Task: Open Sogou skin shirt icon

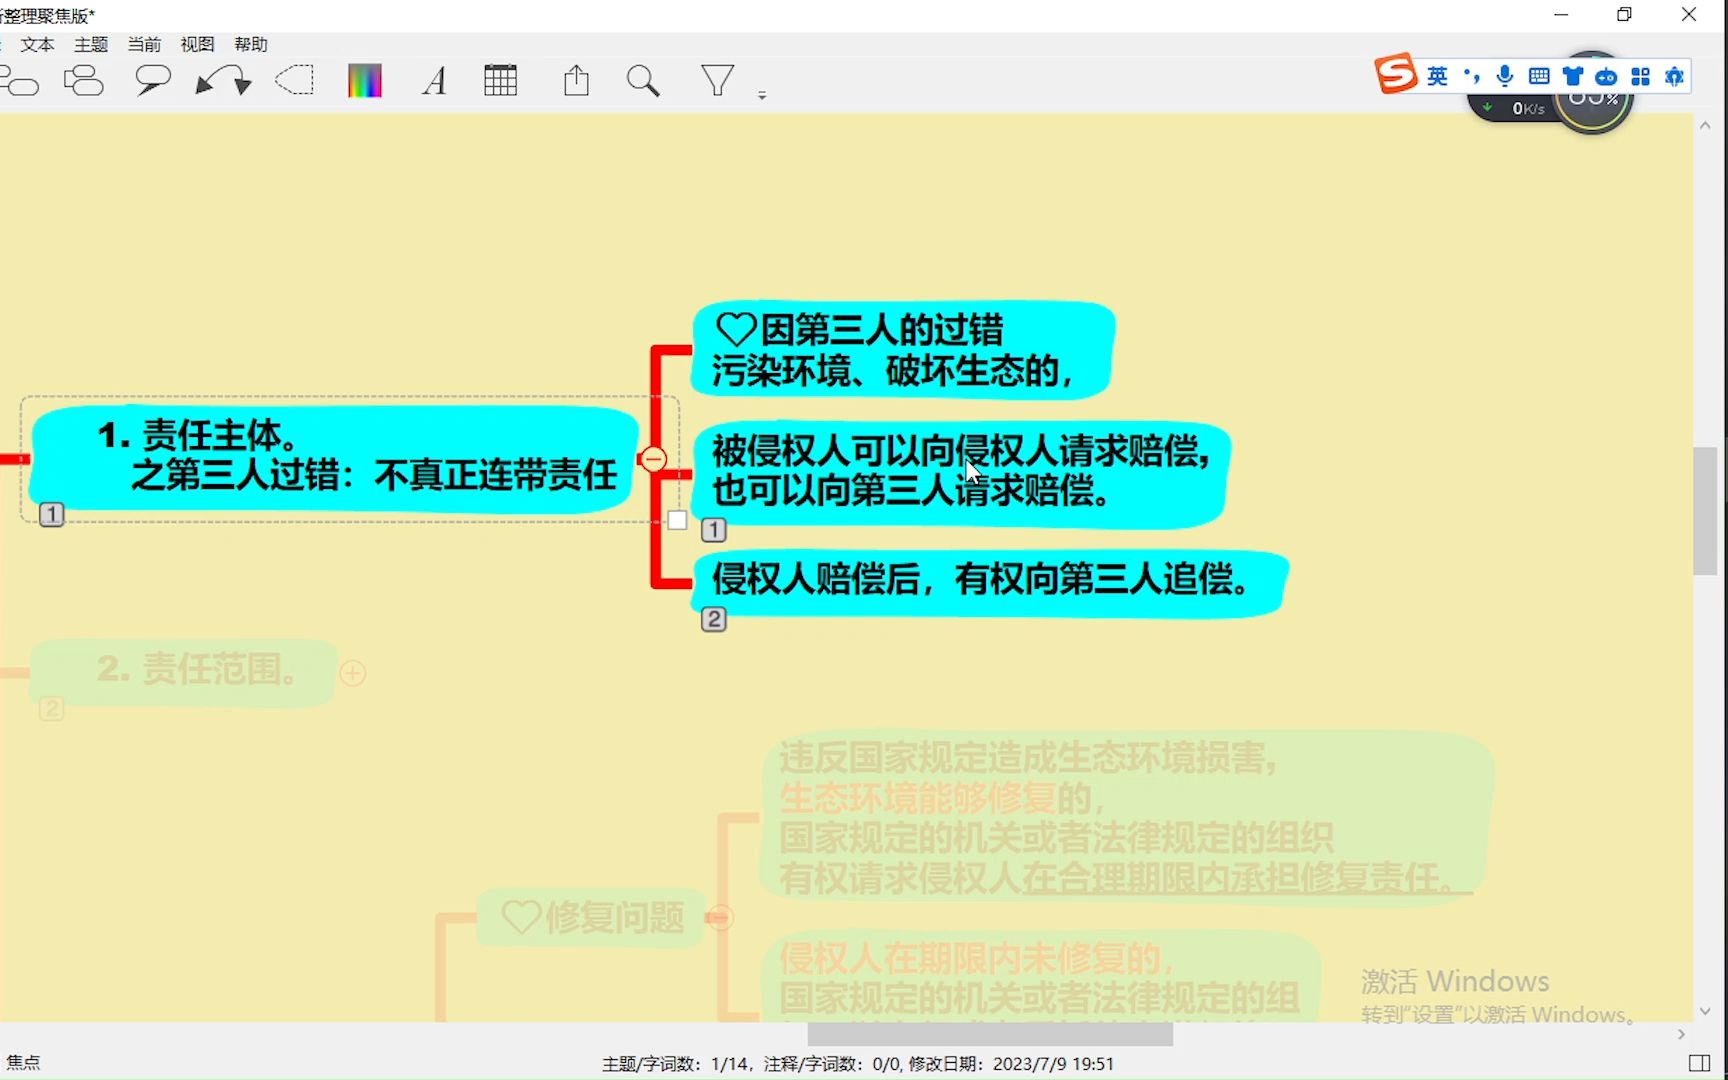Action: (1573, 76)
